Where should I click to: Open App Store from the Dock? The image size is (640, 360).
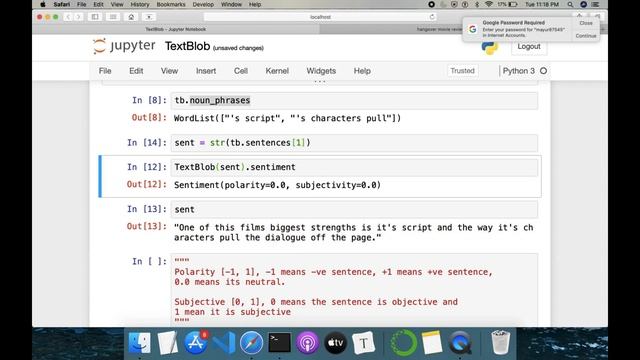195,342
